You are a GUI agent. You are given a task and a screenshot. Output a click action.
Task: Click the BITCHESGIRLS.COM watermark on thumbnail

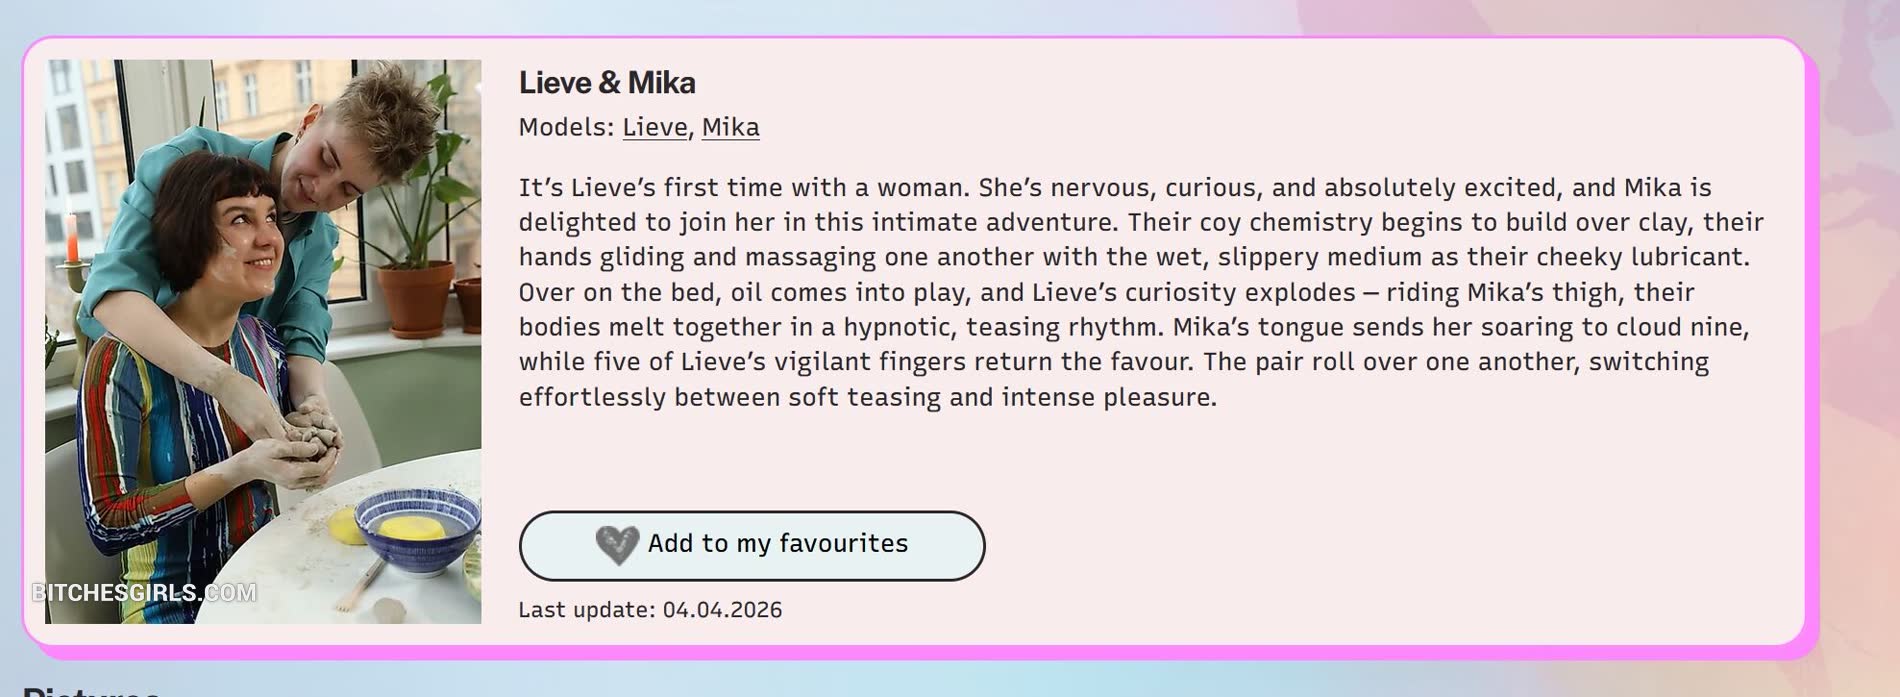[x=144, y=593]
